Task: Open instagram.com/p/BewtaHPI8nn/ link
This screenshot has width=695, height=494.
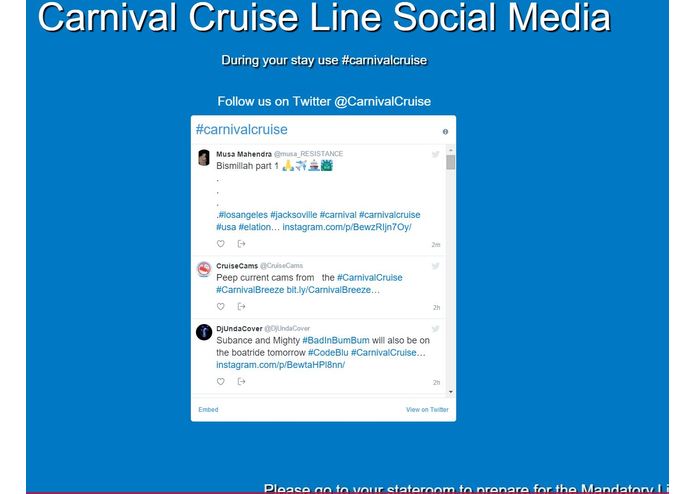Action: tap(281, 365)
